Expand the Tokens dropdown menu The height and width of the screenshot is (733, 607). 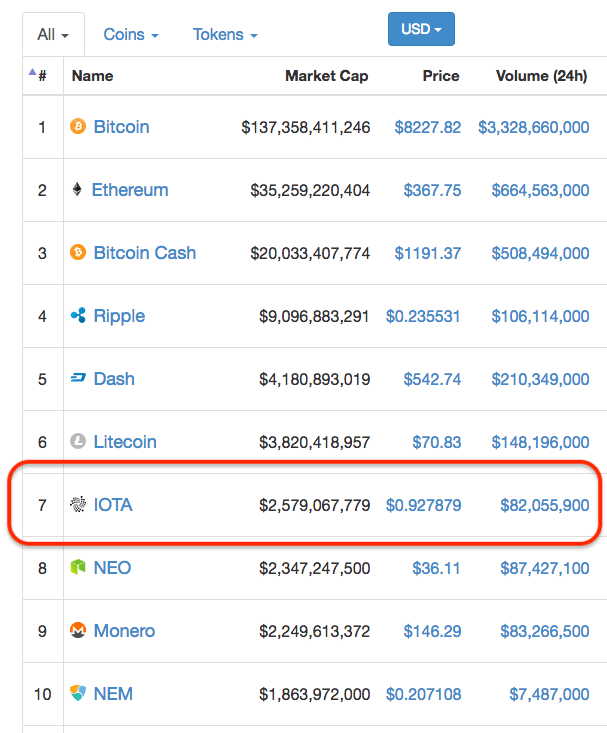tap(225, 35)
